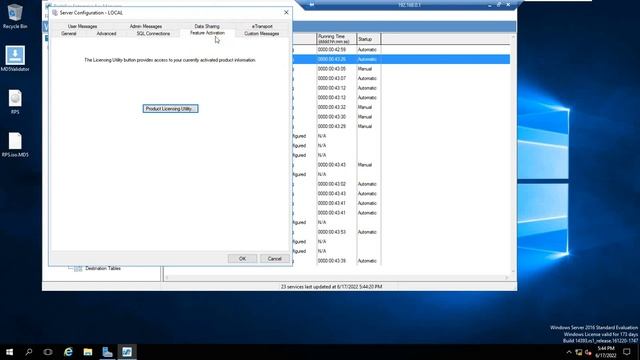The height and width of the screenshot is (360, 640).
Task: Click the pin icon on remote connection bar
Action: tap(312, 4)
